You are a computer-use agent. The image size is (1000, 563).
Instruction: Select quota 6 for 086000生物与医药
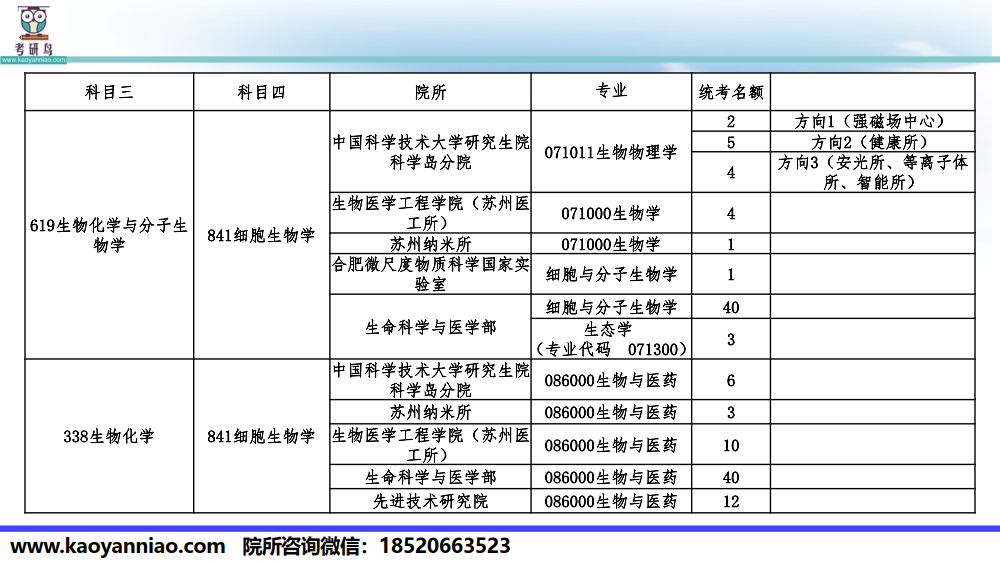[x=731, y=380]
